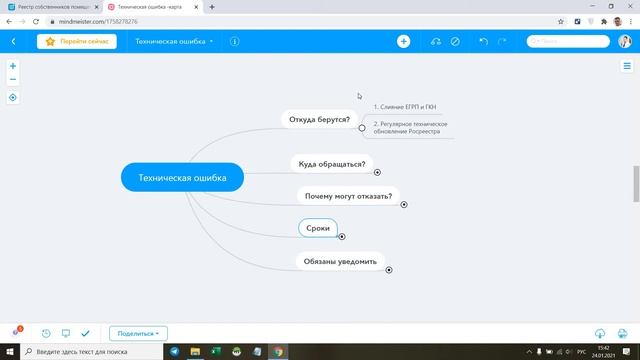Close the 'Реестр собственников' browser tab
Viewport: 640px width, 360px height.
click(x=97, y=7)
